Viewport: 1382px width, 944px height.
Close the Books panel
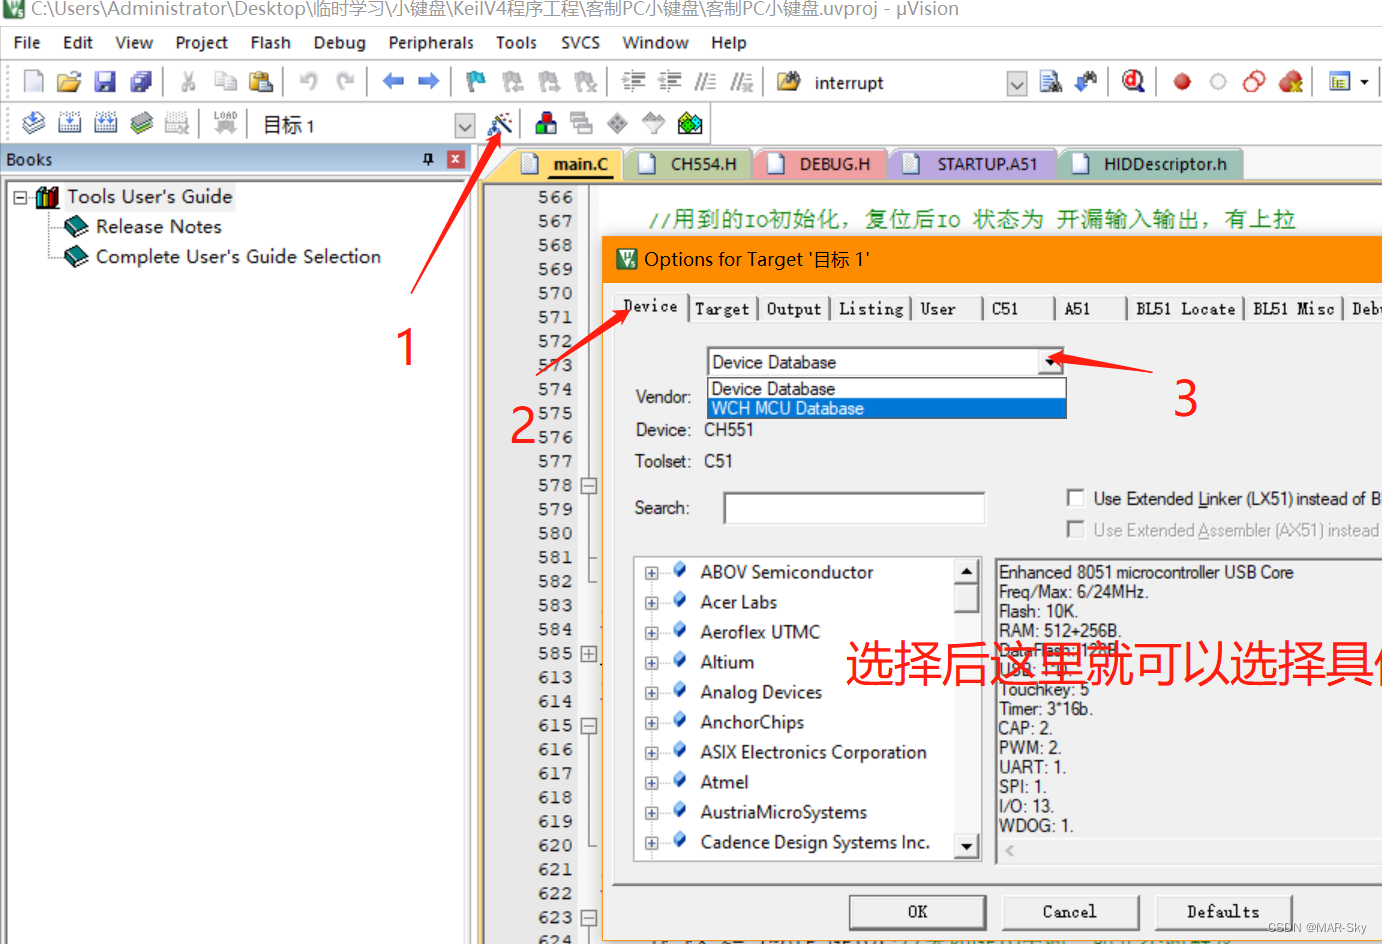(x=456, y=159)
